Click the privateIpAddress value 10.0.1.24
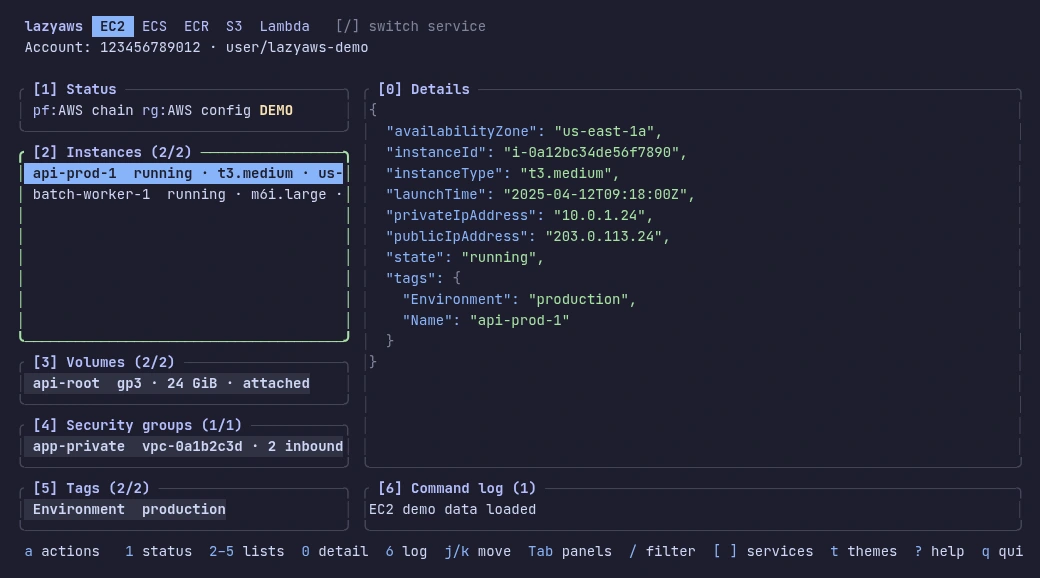Screen dimensions: 1040x578 (600, 216)
